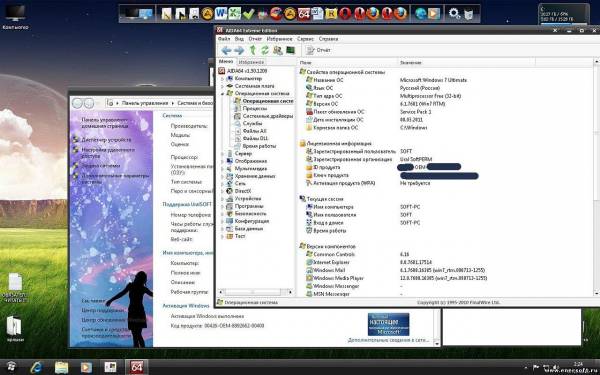The width and height of the screenshot is (600, 375).
Task: Expand the Сеть tree node
Action: (222, 184)
